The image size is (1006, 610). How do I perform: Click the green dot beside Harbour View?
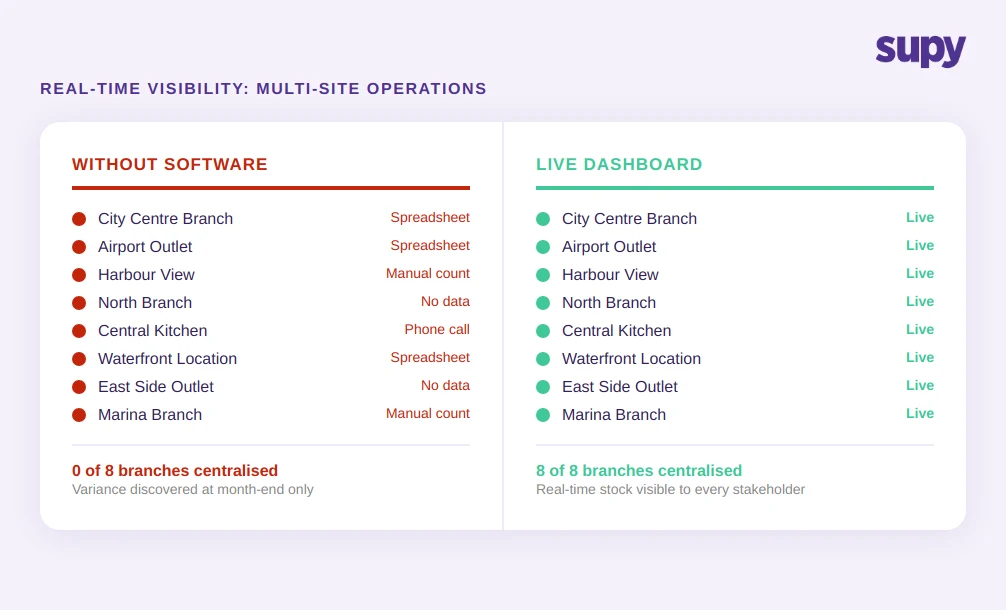coord(543,275)
